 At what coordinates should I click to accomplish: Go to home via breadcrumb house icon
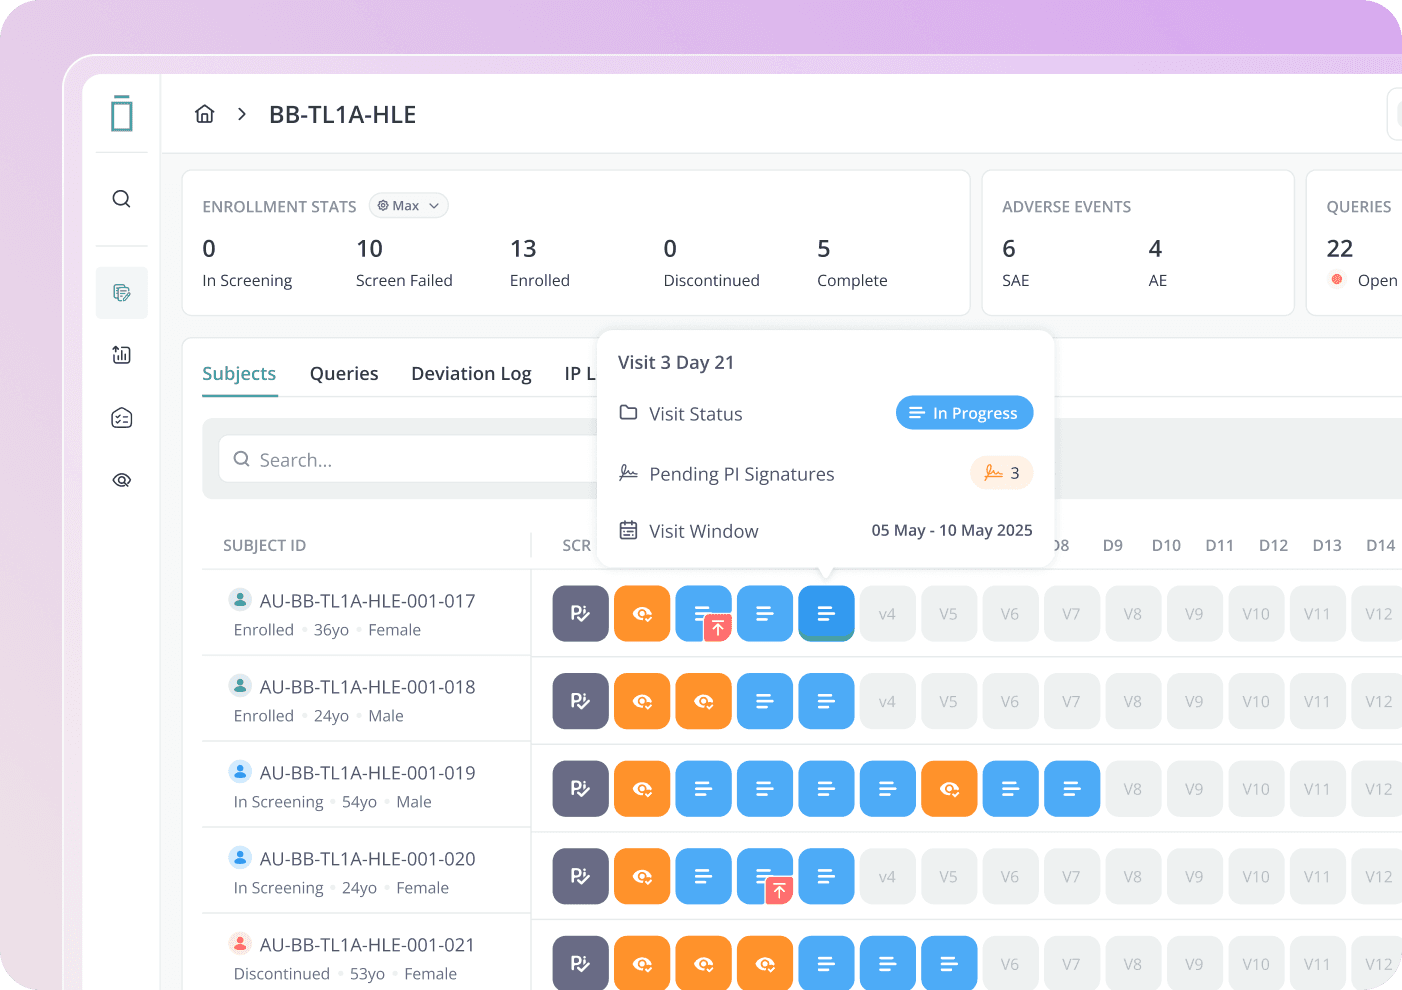point(205,114)
